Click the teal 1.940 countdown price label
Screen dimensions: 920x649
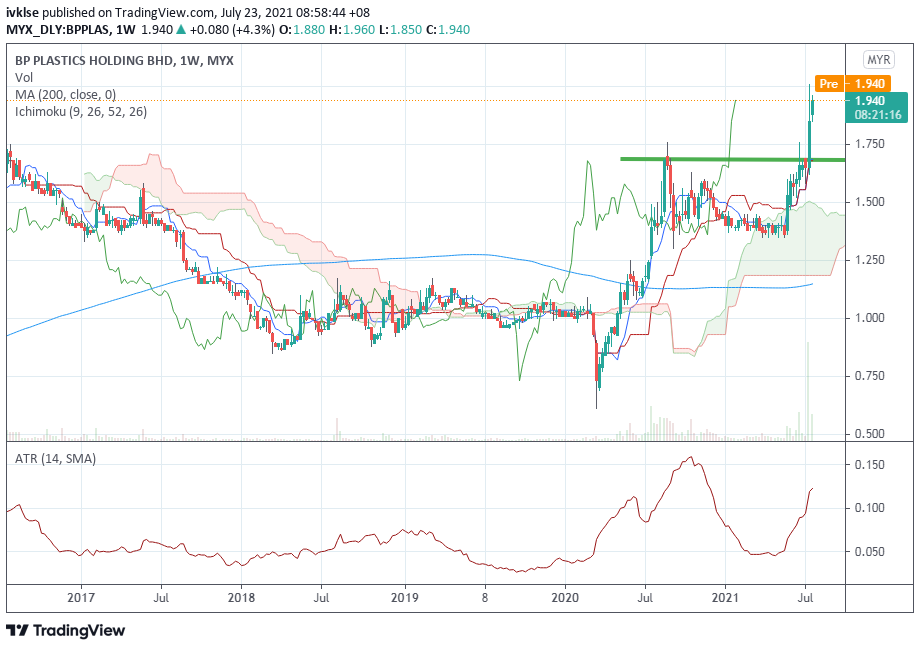(x=877, y=107)
